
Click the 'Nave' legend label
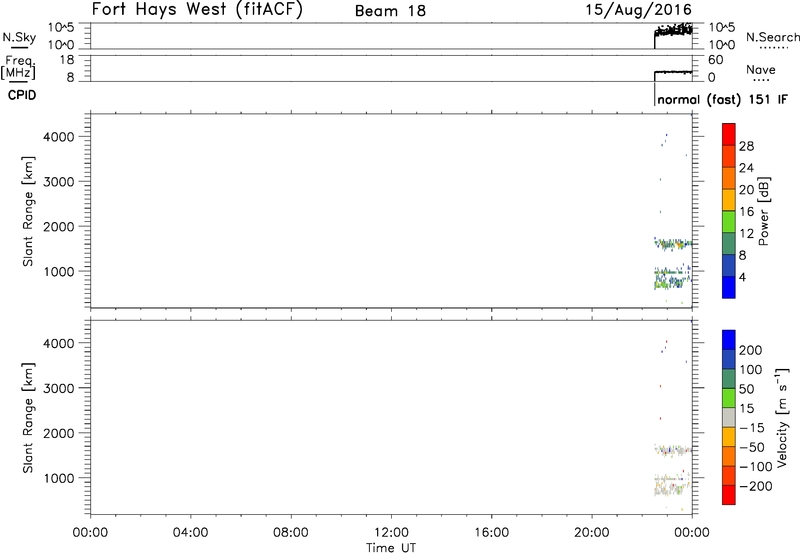pyautogui.click(x=761, y=70)
